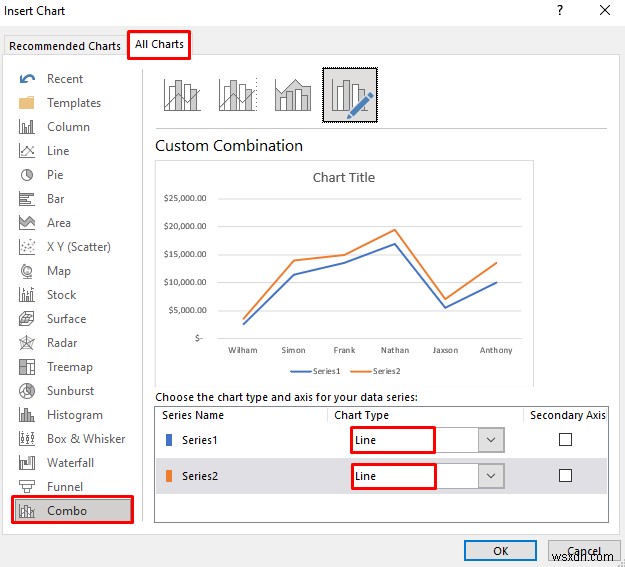Click the Series Name column header

tap(193, 415)
